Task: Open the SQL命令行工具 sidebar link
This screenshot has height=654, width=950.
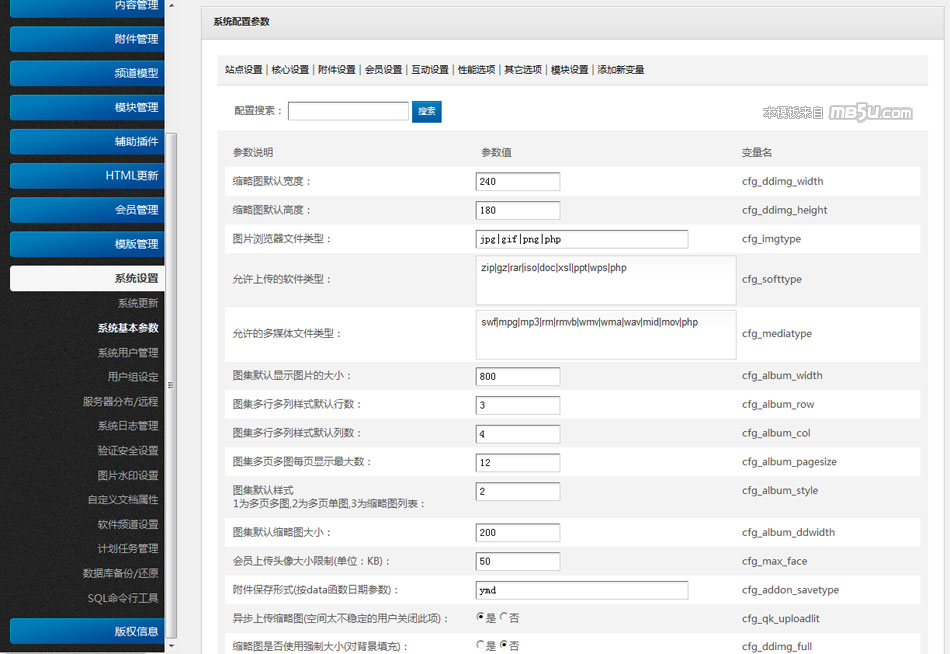Action: point(123,598)
